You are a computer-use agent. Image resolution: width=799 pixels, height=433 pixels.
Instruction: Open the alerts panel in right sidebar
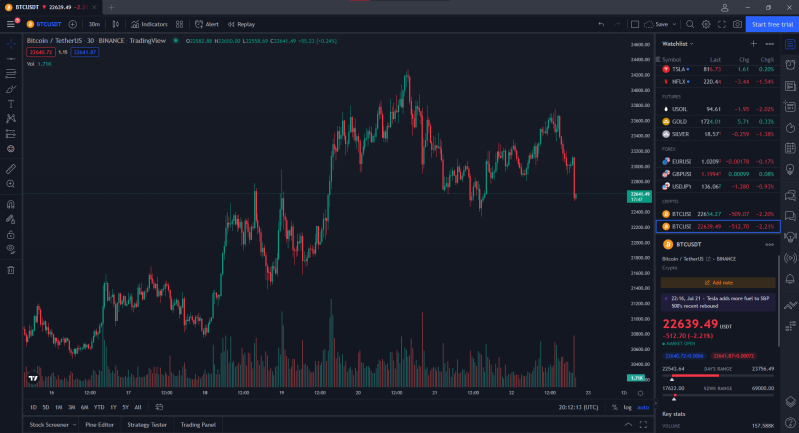tap(790, 65)
